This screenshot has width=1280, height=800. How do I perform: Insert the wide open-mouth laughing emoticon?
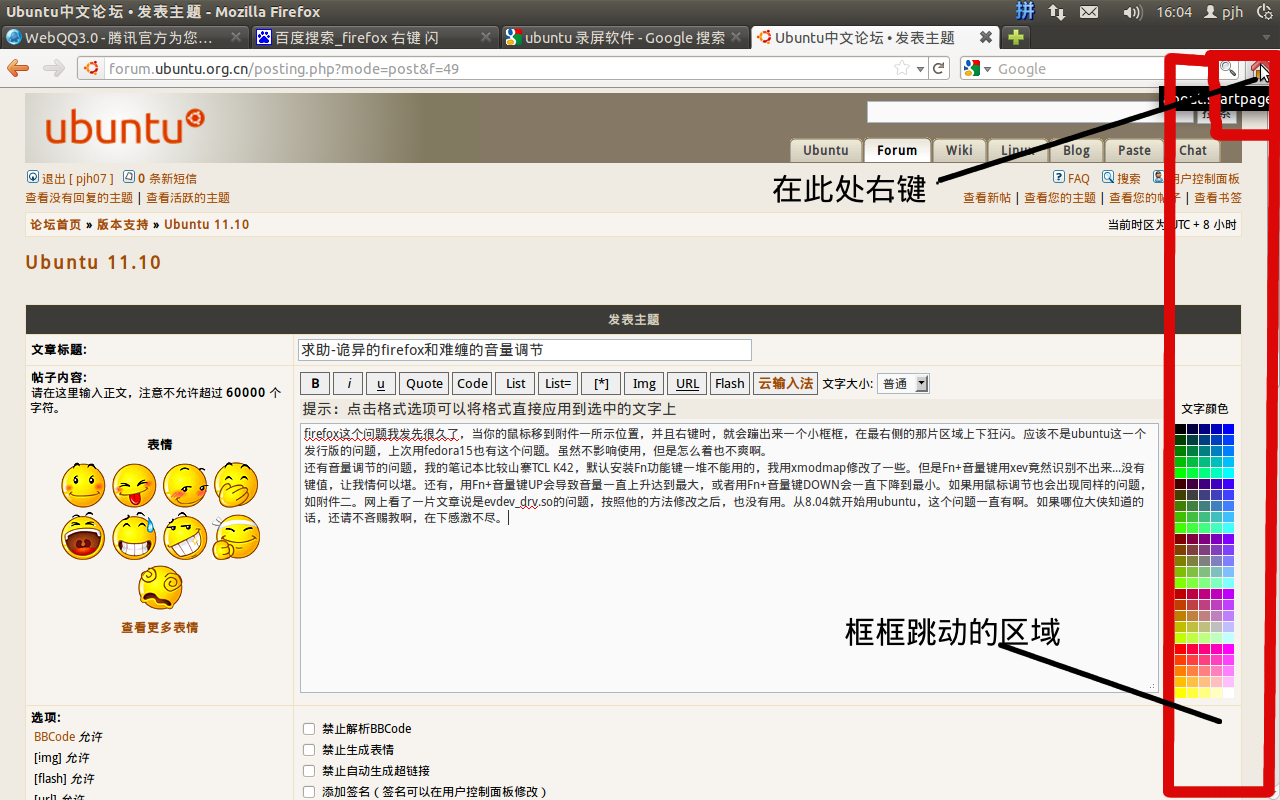[82, 537]
